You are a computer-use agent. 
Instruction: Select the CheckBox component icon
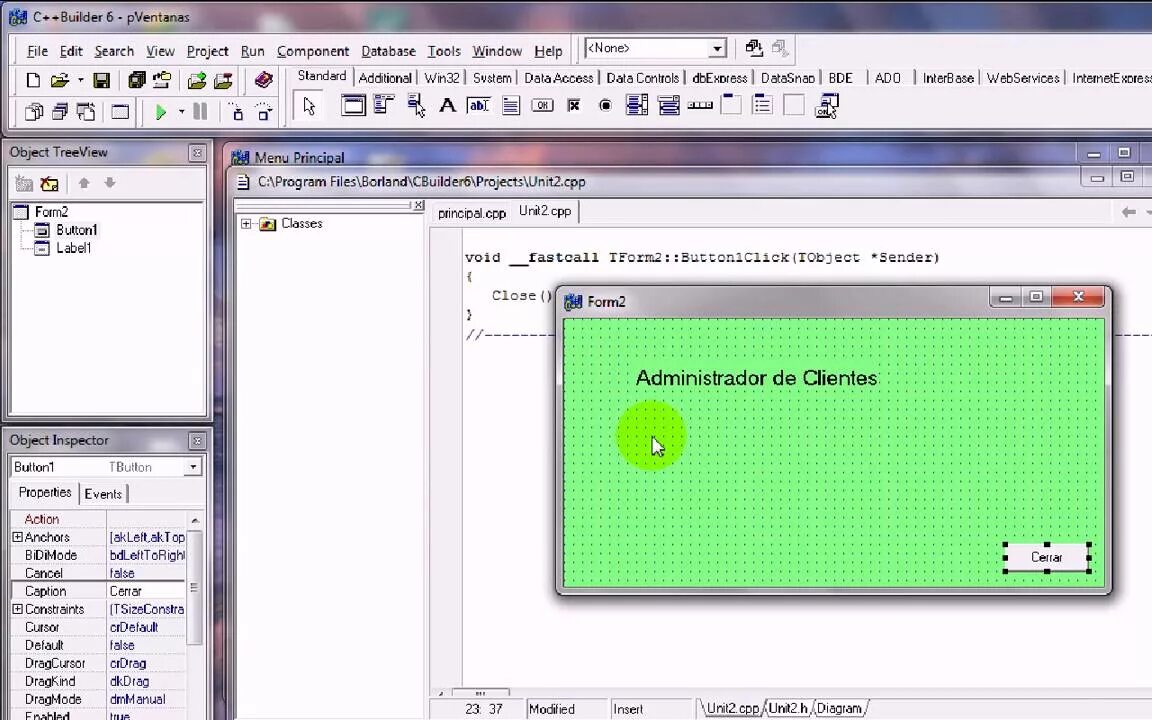click(x=574, y=106)
